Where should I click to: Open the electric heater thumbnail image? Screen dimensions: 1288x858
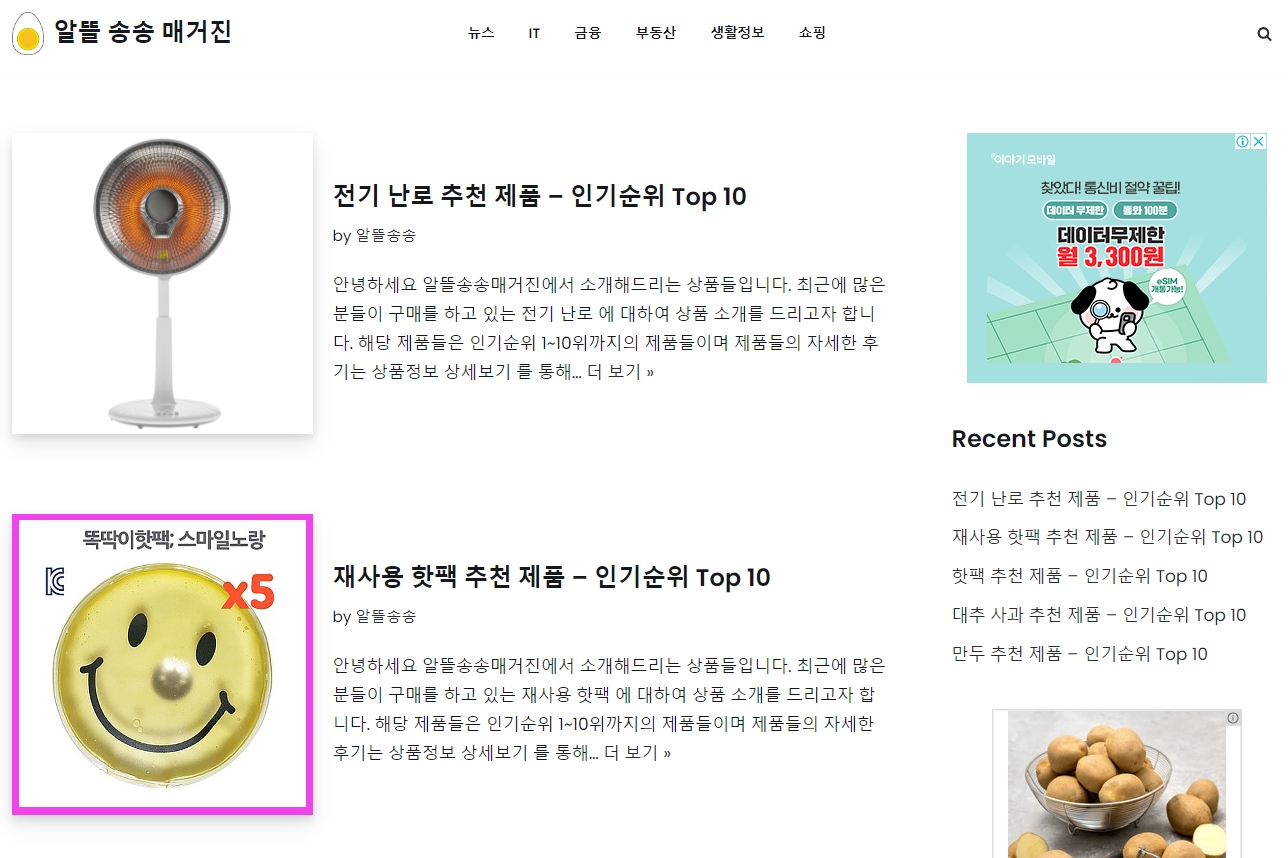tap(162, 283)
